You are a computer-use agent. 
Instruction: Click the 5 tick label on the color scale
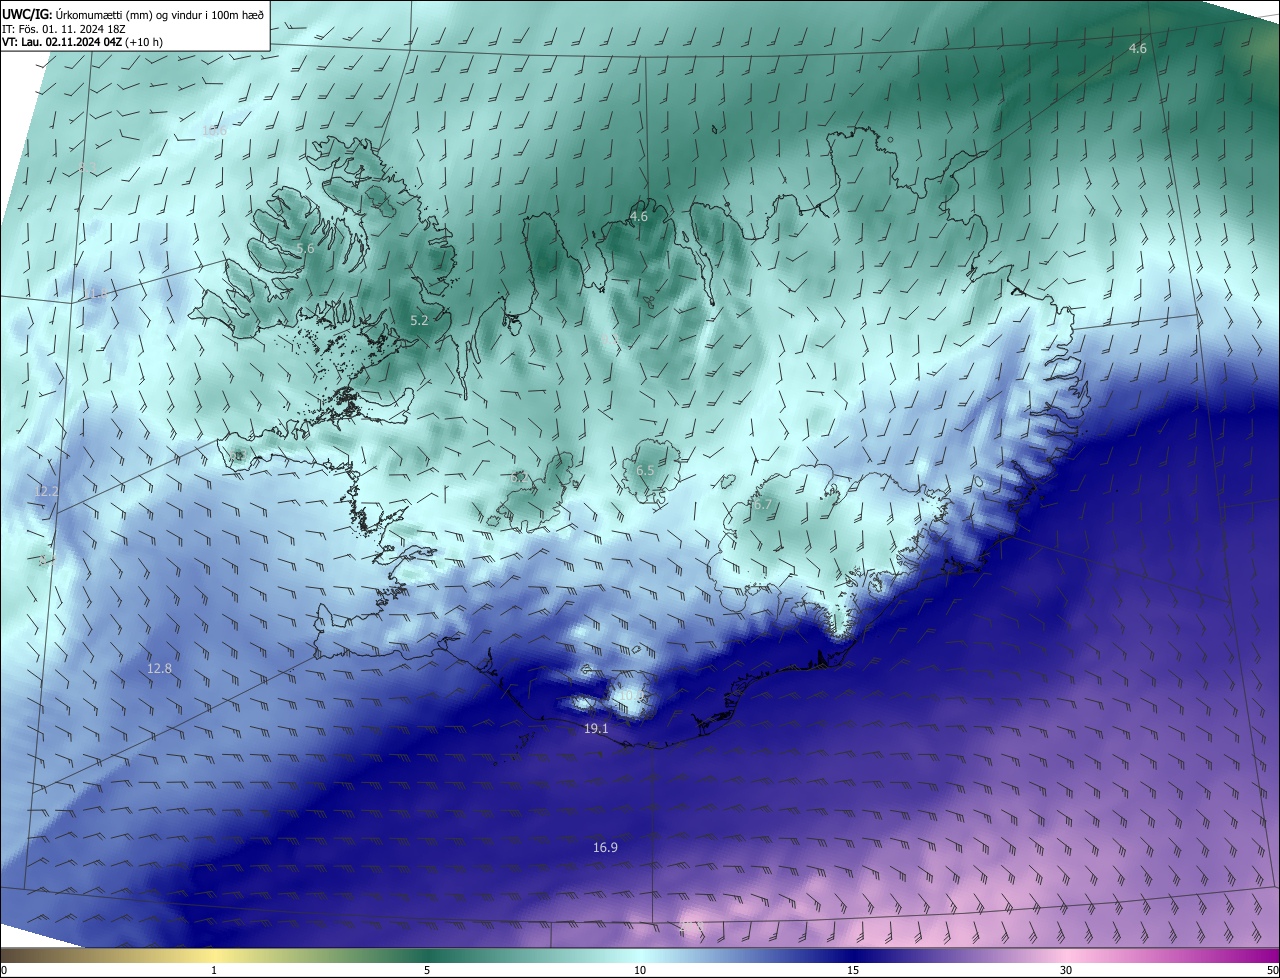click(427, 970)
